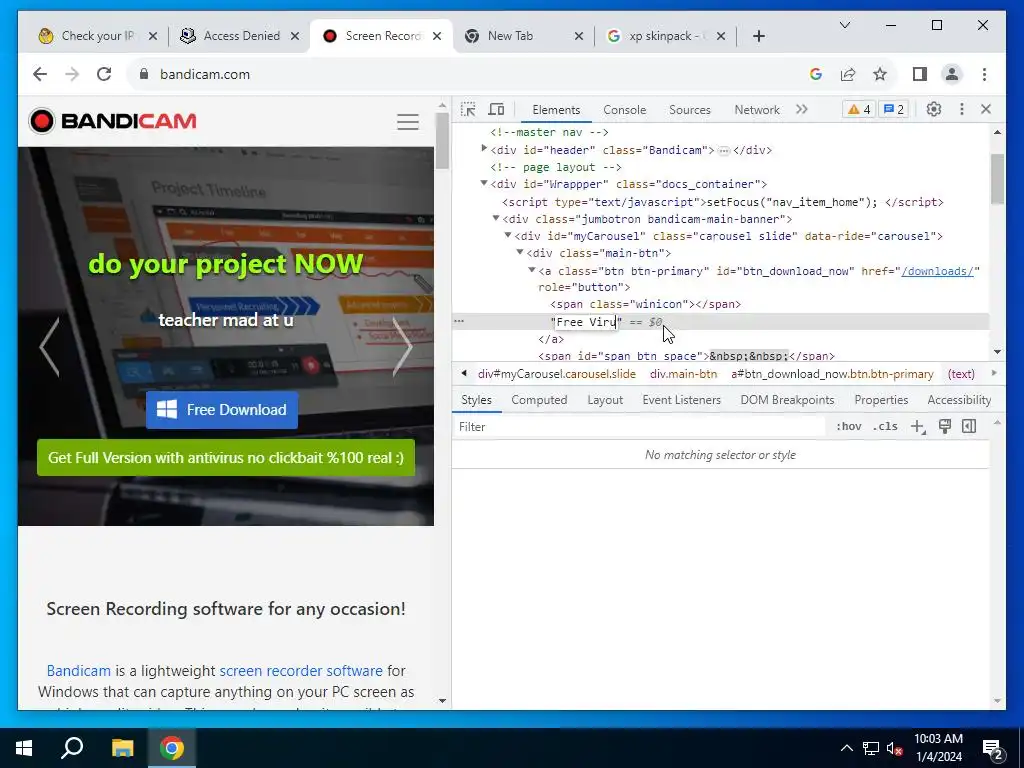Collapse the div id="Wrappper" node
Screen dimensions: 1024x768
pos(484,184)
